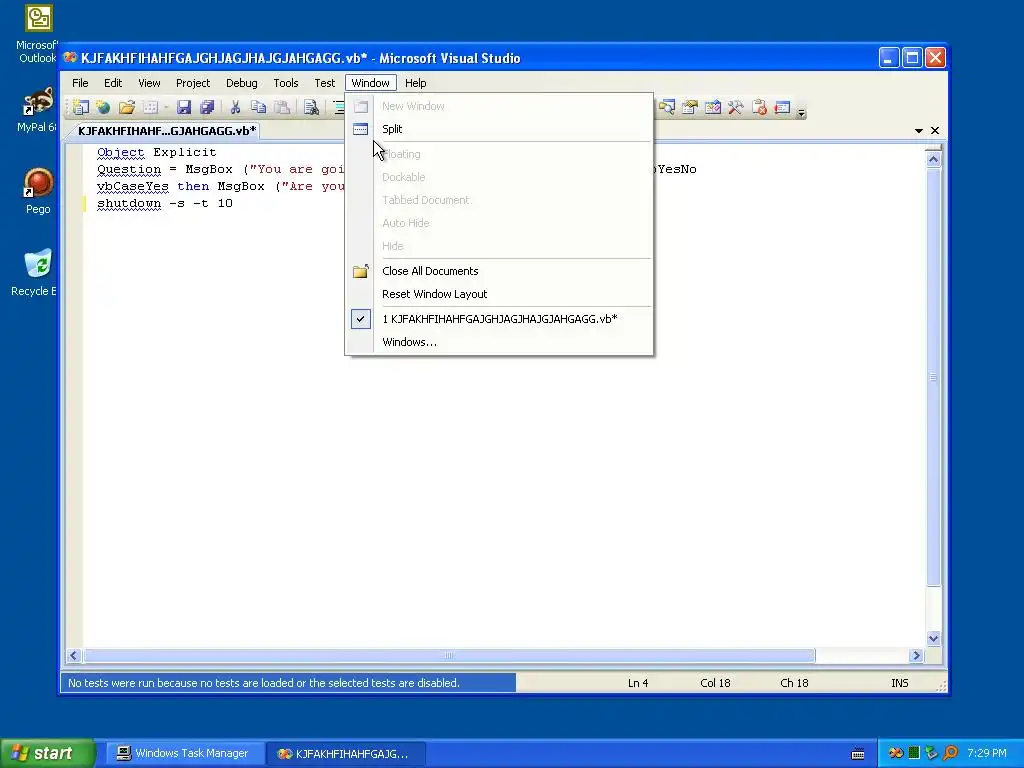This screenshot has height=768, width=1024.
Task: Open the View menu
Action: coord(149,83)
